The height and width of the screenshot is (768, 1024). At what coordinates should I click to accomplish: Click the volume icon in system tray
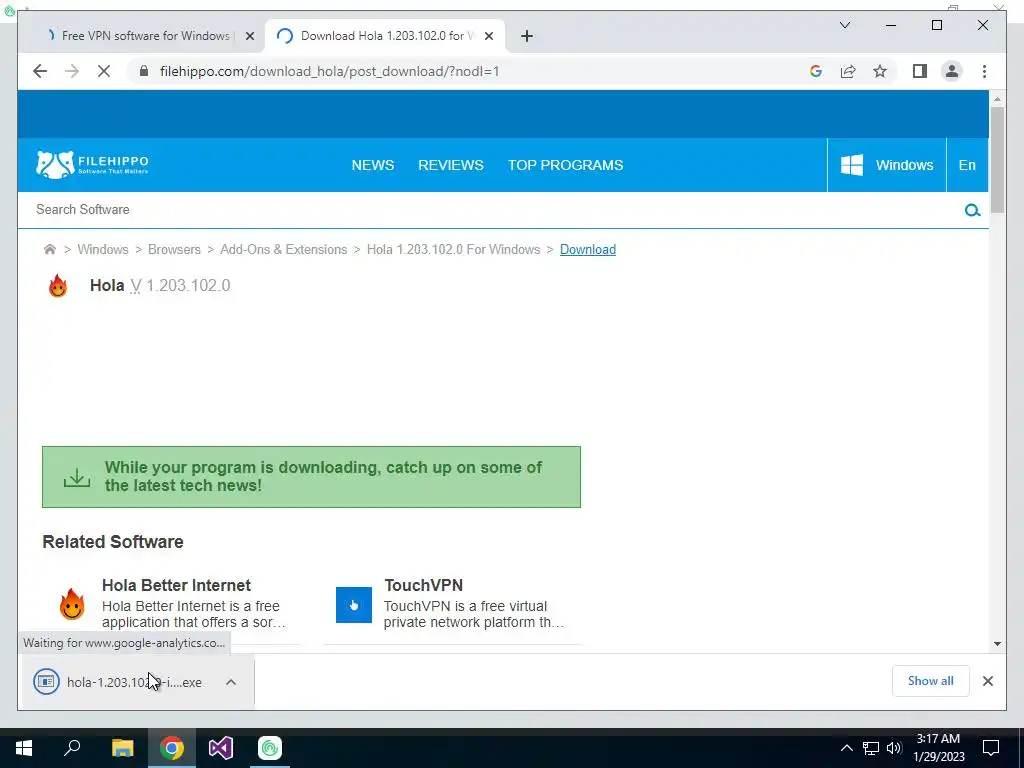click(x=894, y=748)
